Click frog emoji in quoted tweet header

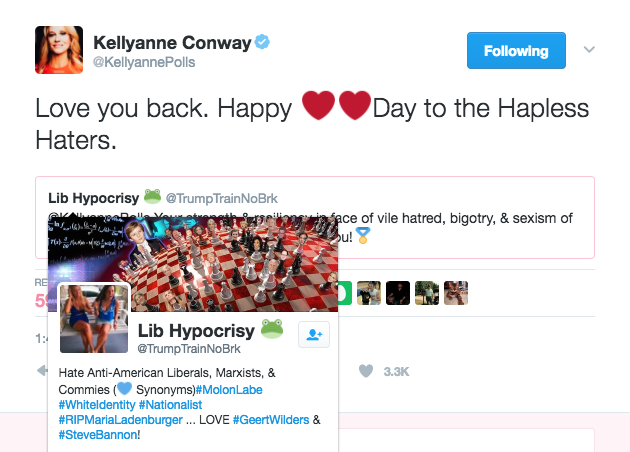pyautogui.click(x=152, y=195)
